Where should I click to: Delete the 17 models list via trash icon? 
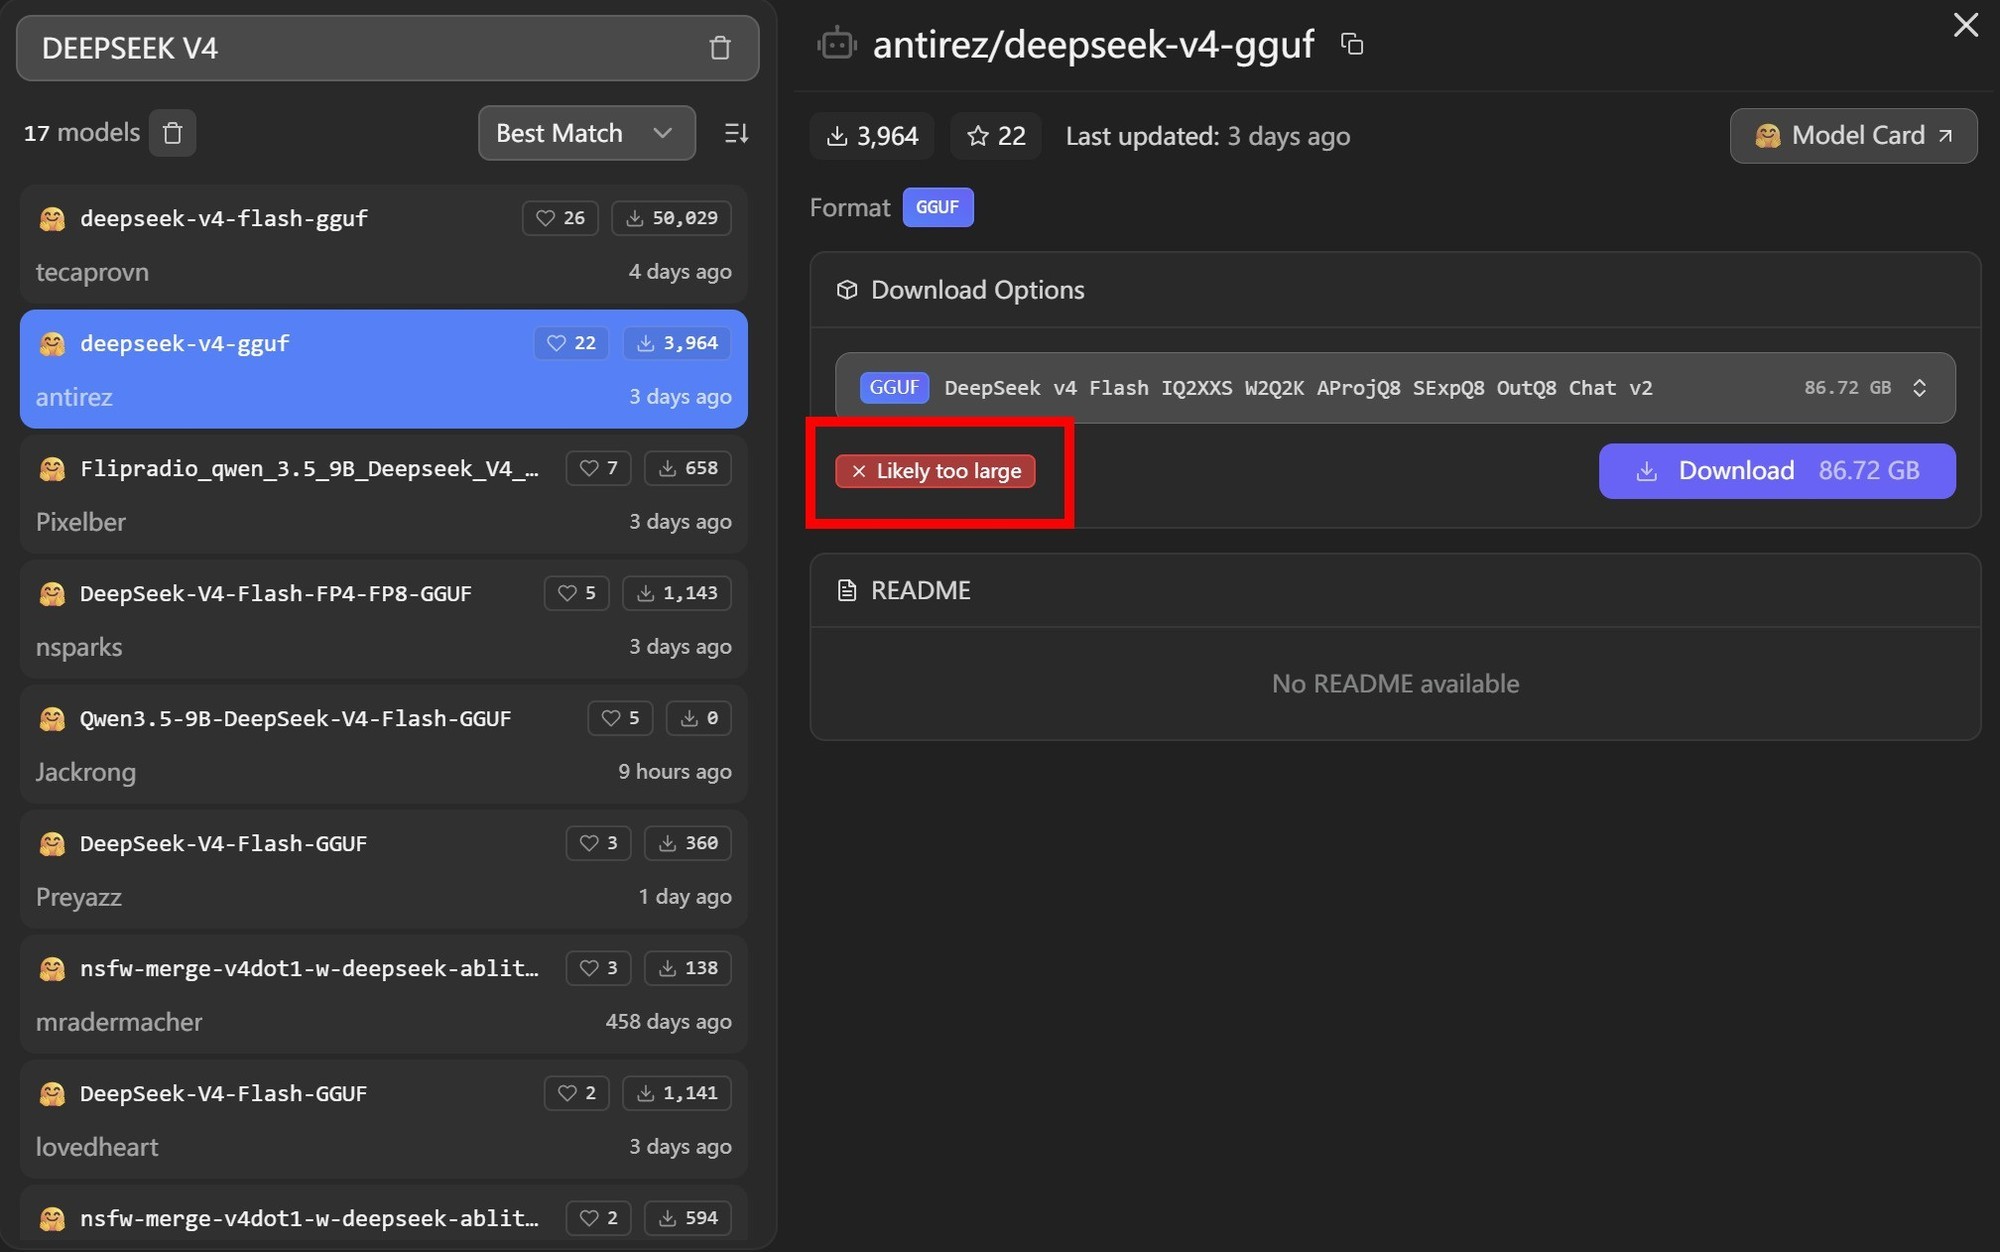(172, 133)
